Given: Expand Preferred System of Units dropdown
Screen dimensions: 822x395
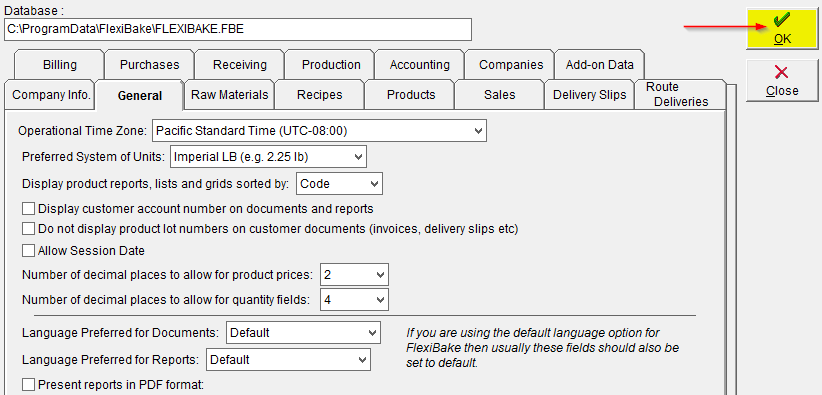Looking at the screenshot, I should (268, 156).
